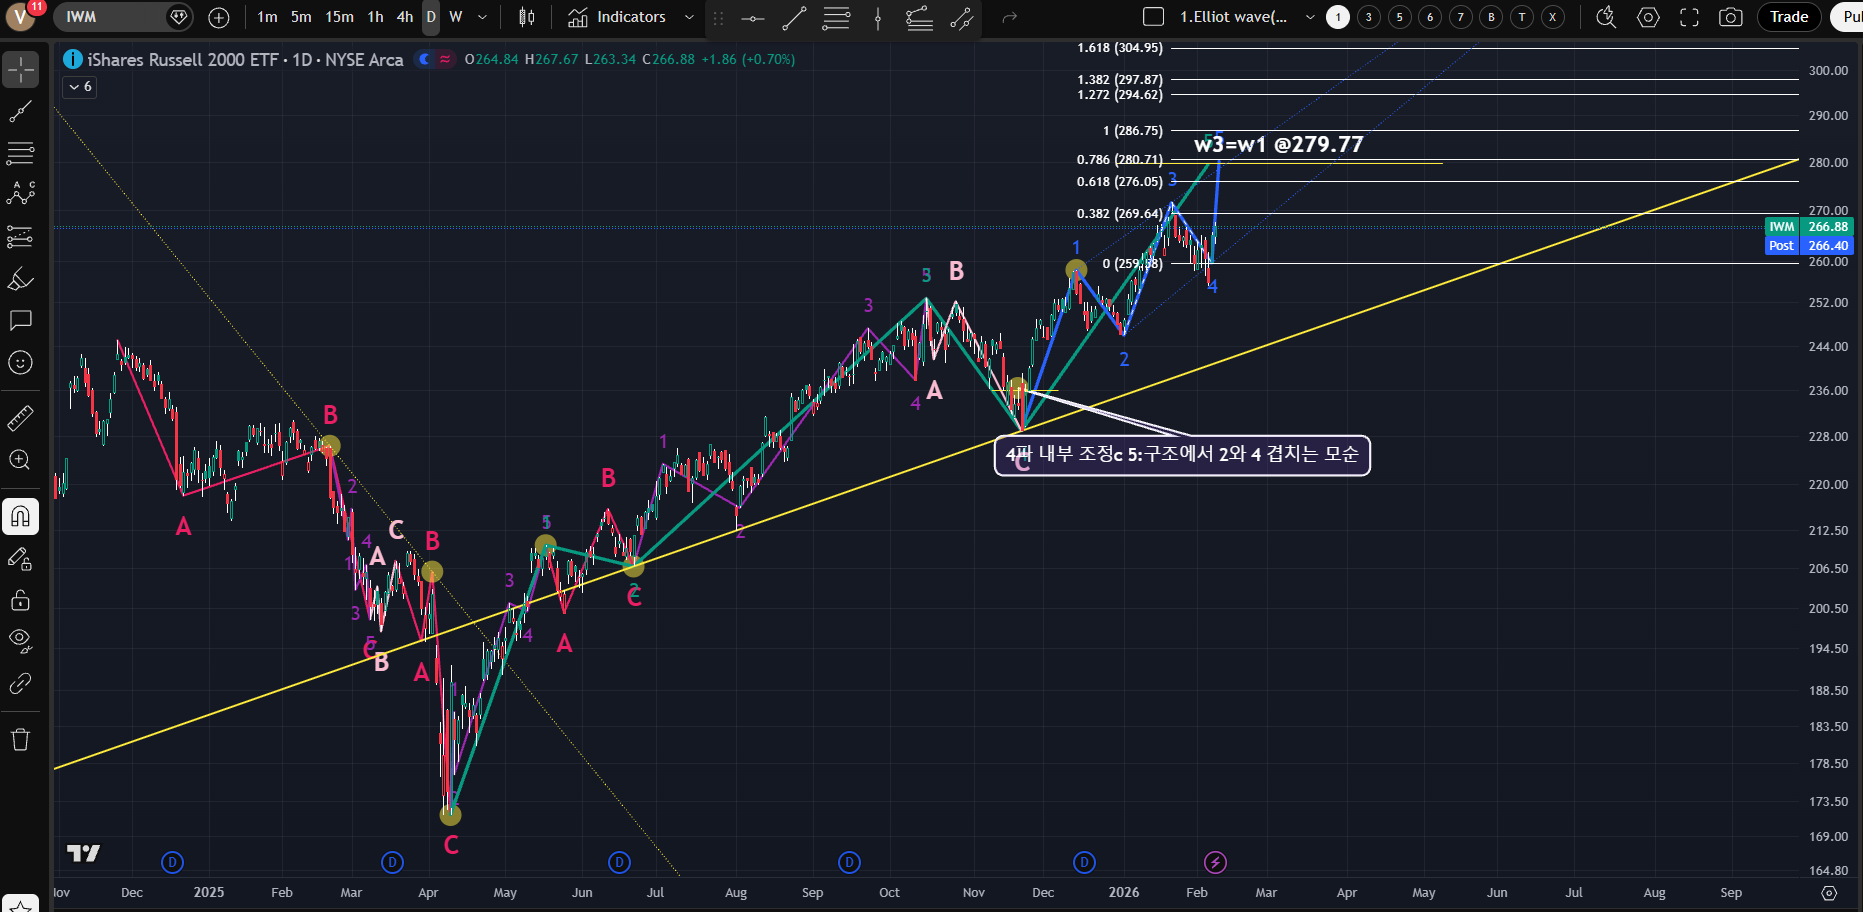Toggle lock all drawings
The height and width of the screenshot is (912, 1863).
[x=20, y=600]
